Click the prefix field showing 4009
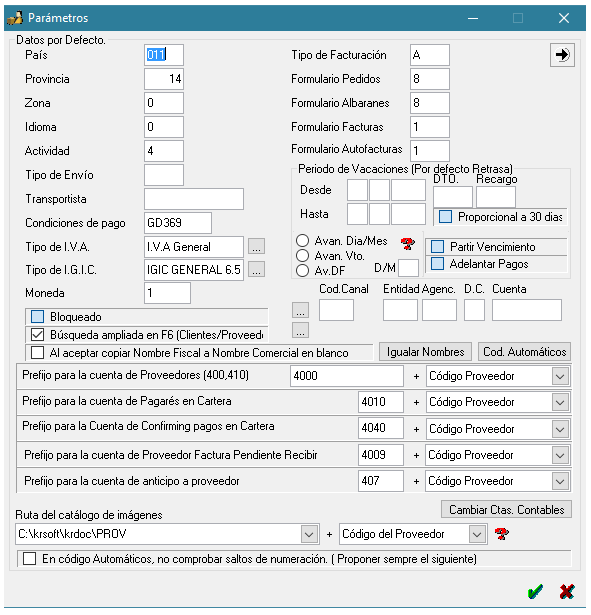591x615 pixels. 381,455
